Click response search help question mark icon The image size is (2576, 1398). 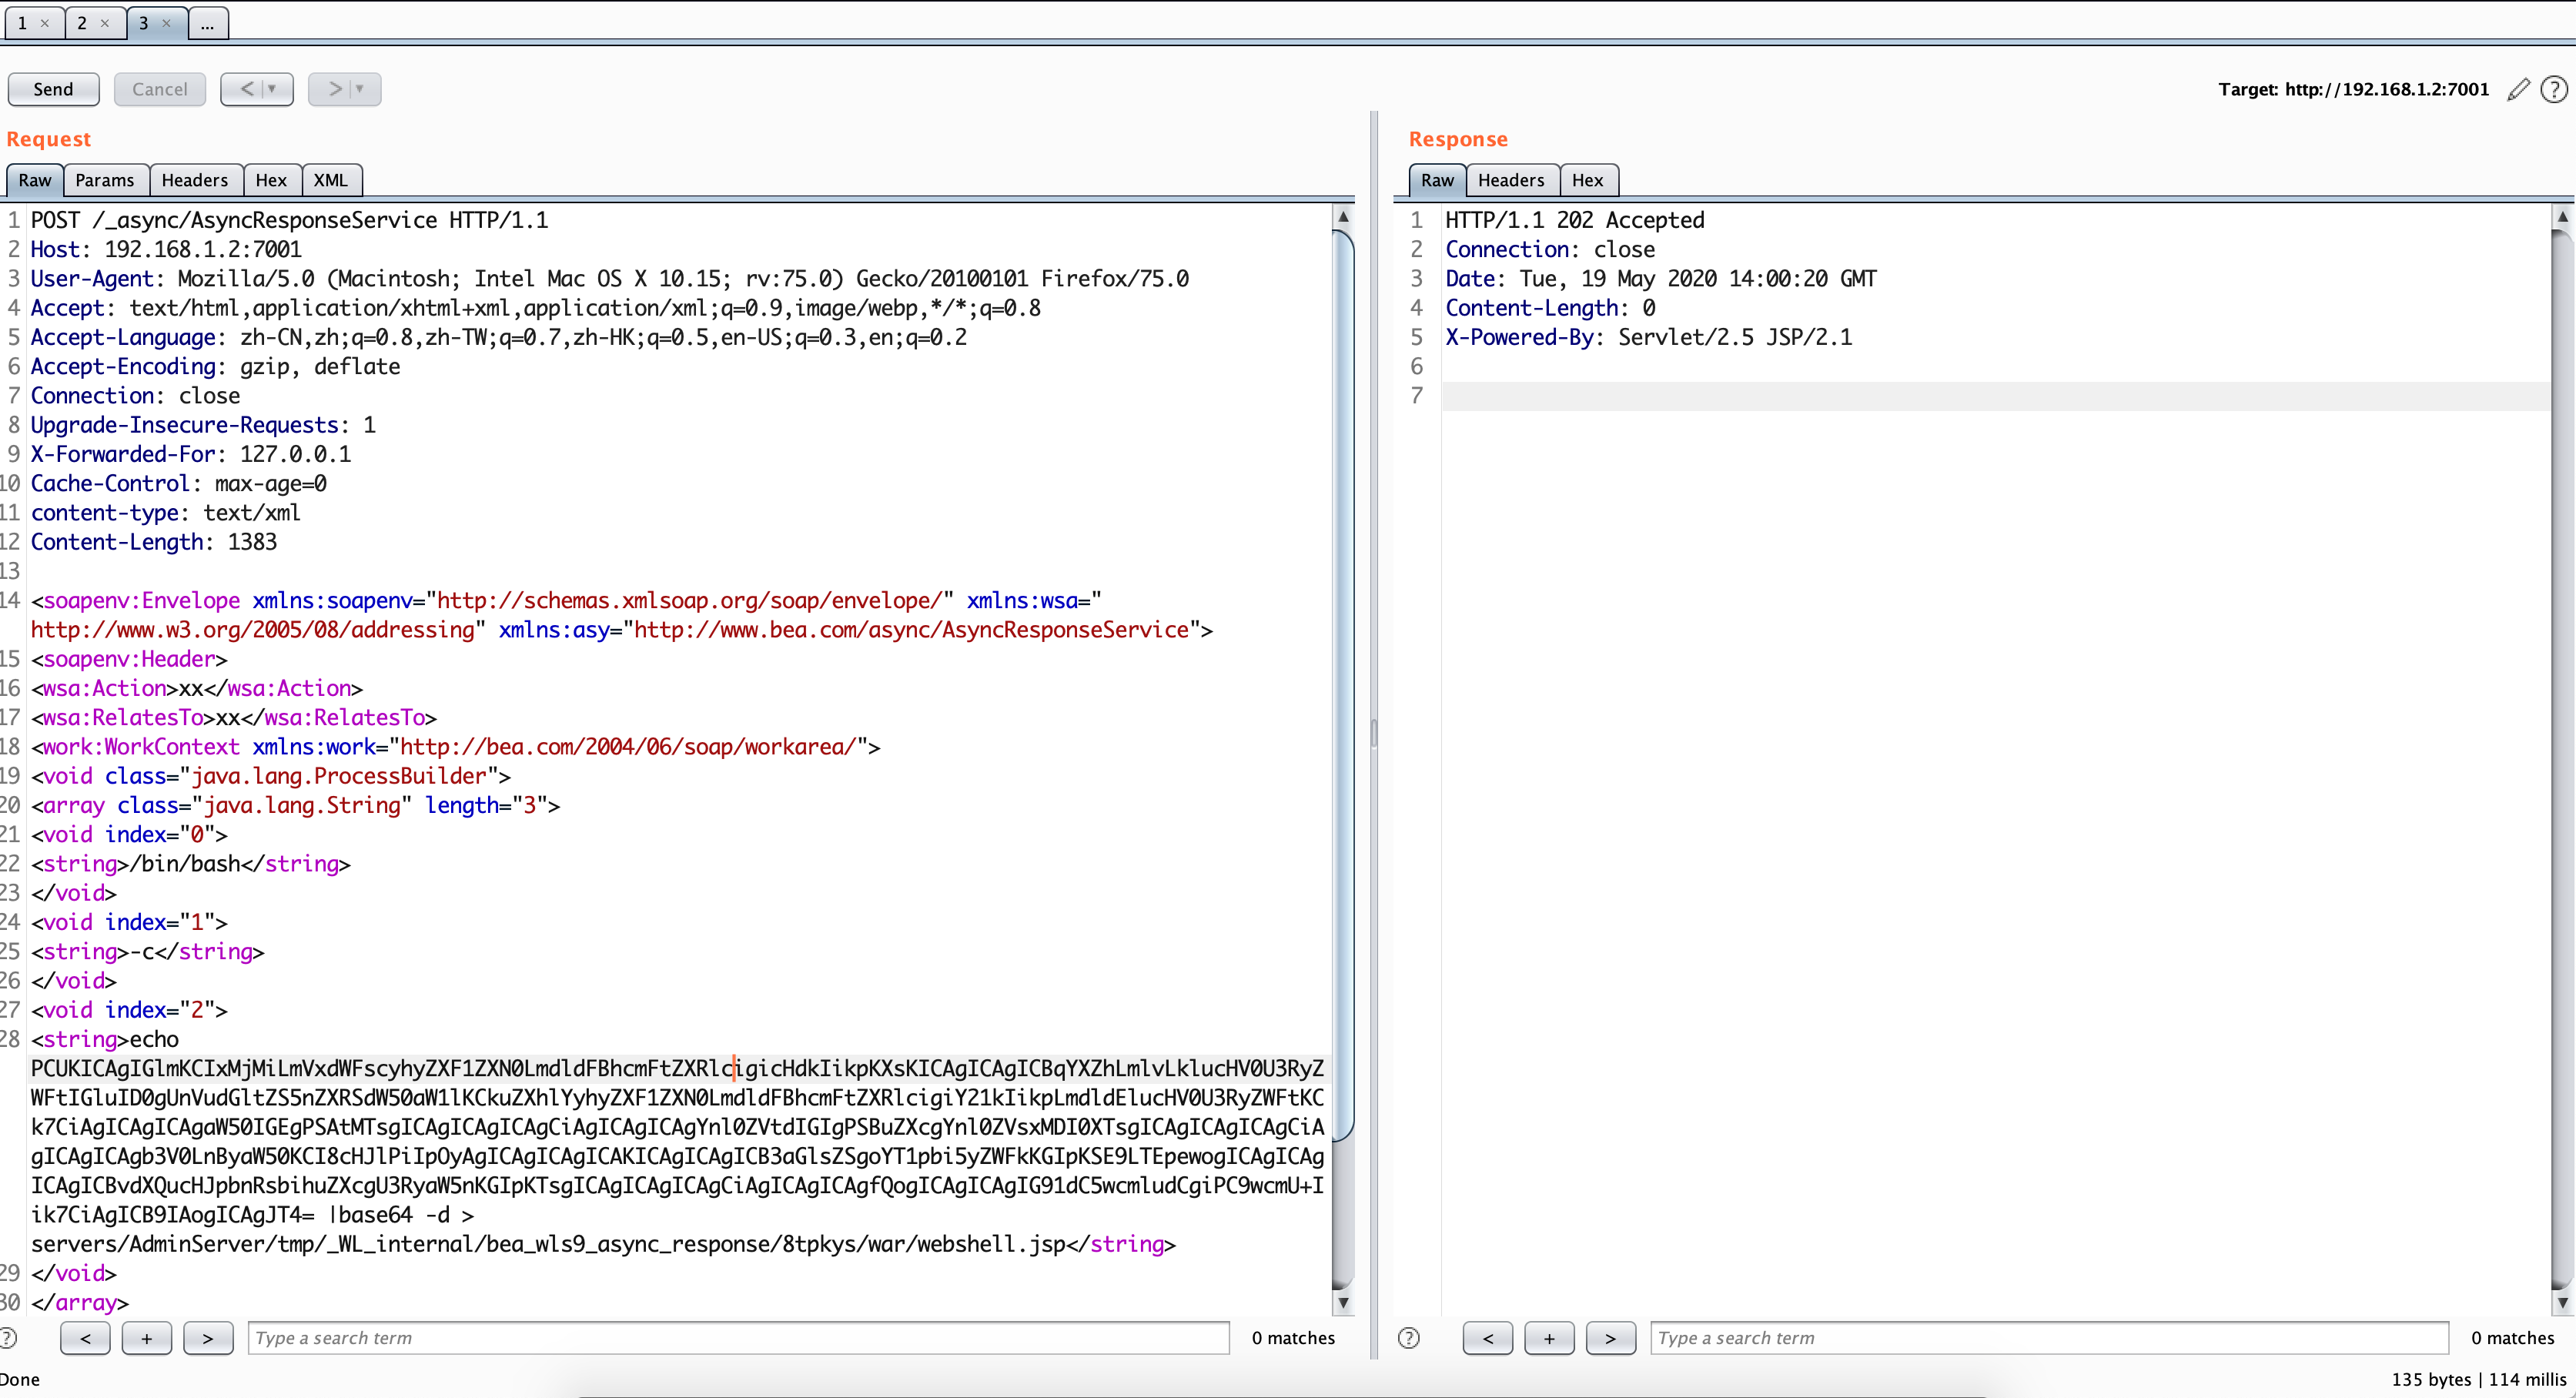1408,1338
